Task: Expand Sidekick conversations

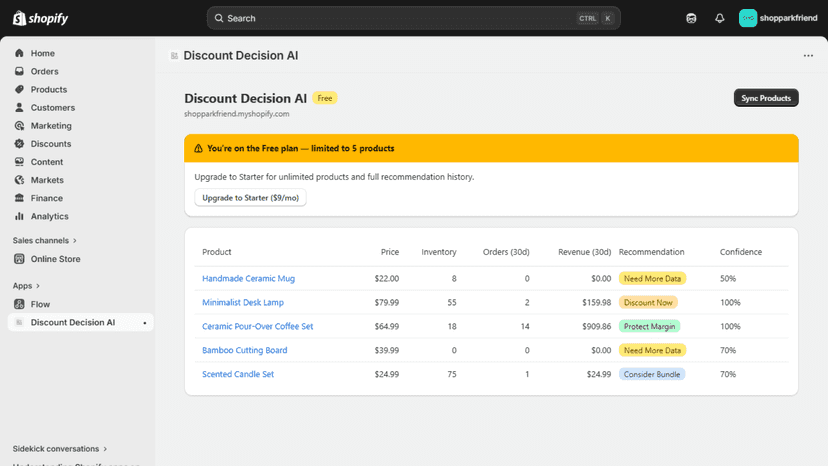Action: [x=60, y=449]
